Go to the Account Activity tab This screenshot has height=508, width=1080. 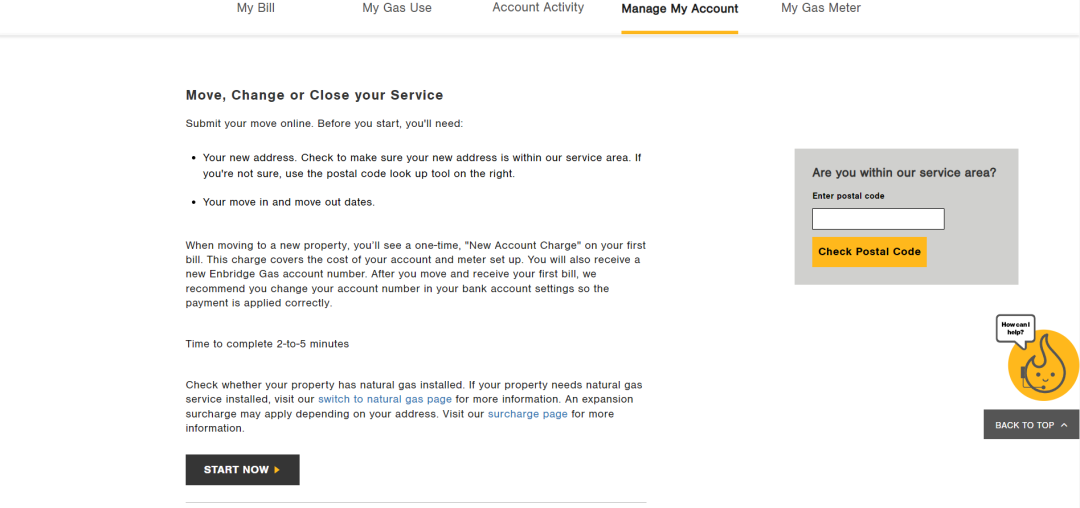(538, 8)
